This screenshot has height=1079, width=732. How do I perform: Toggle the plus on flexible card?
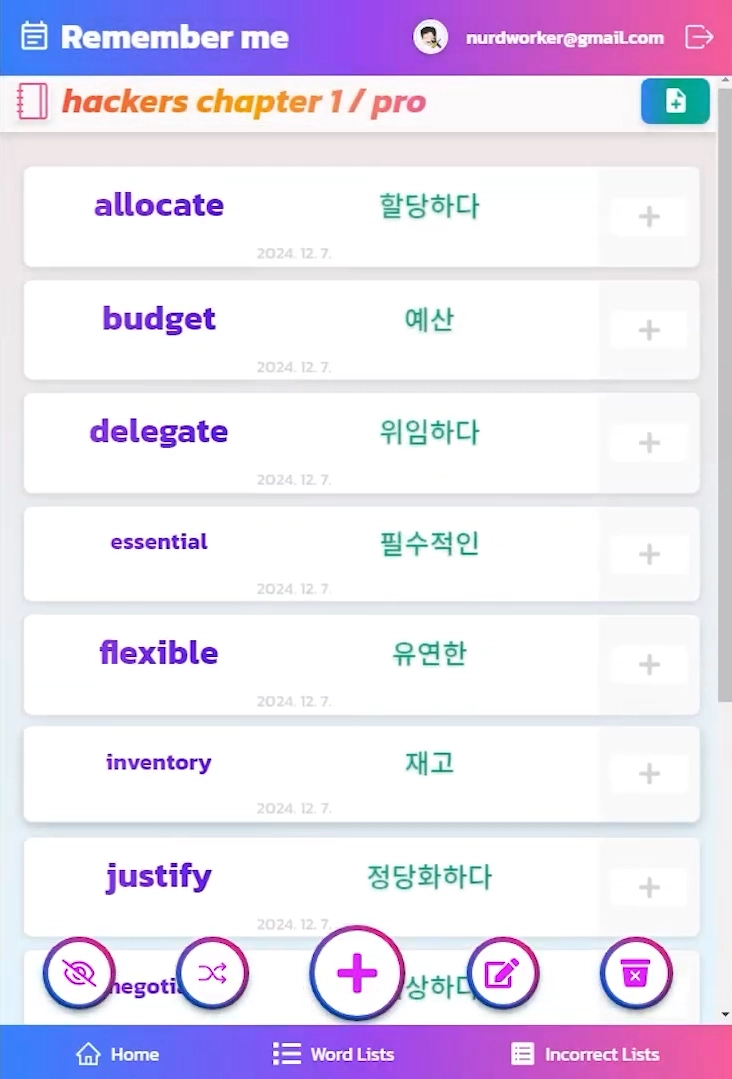(649, 664)
